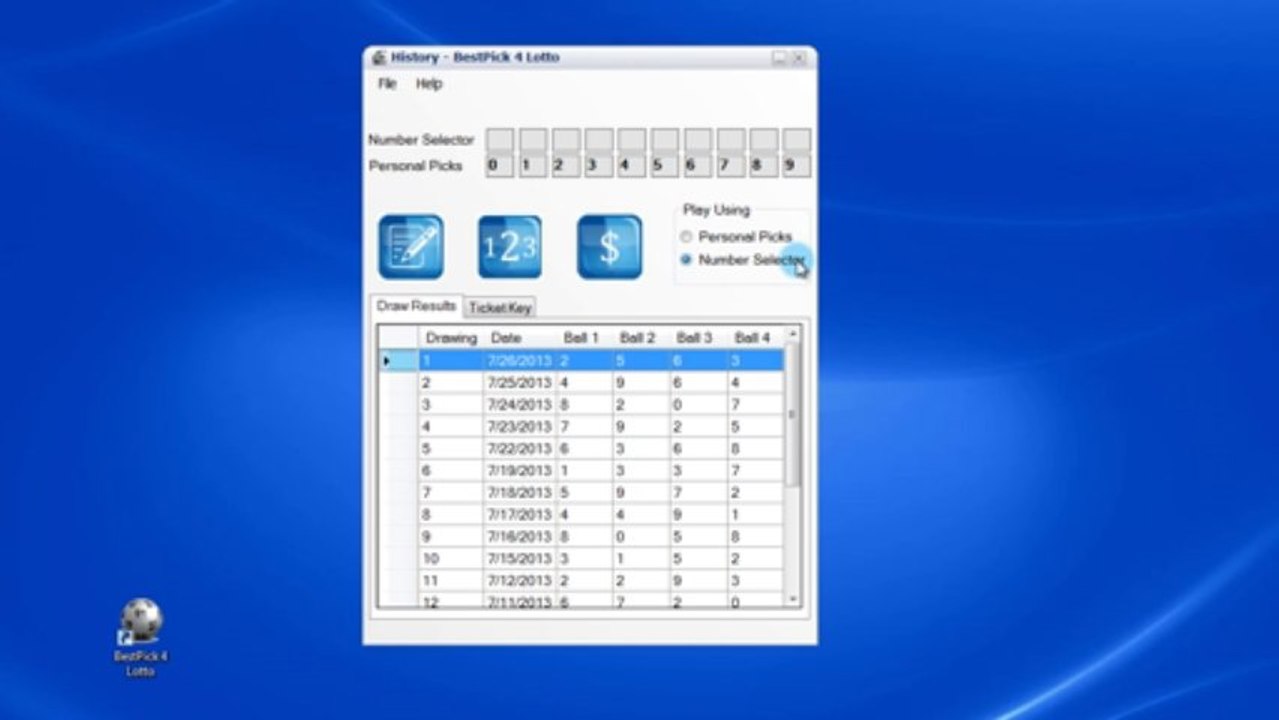Select the date cell 7/22/2013
1279x720 pixels.
(x=519, y=448)
